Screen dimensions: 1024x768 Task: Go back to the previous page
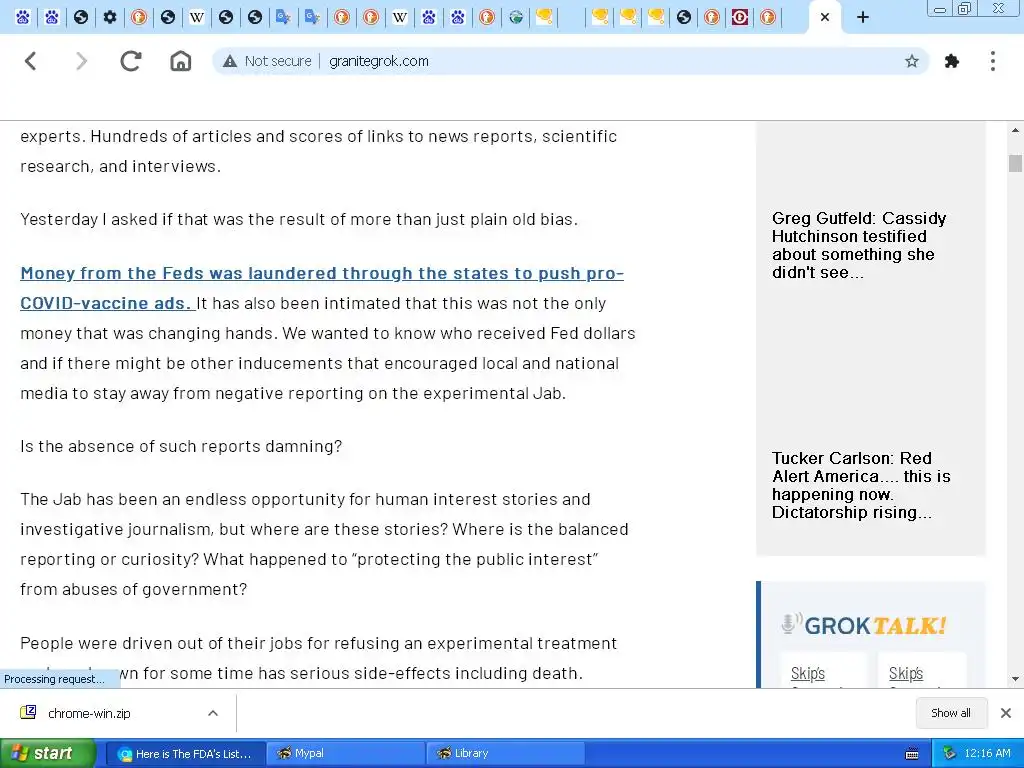[31, 61]
